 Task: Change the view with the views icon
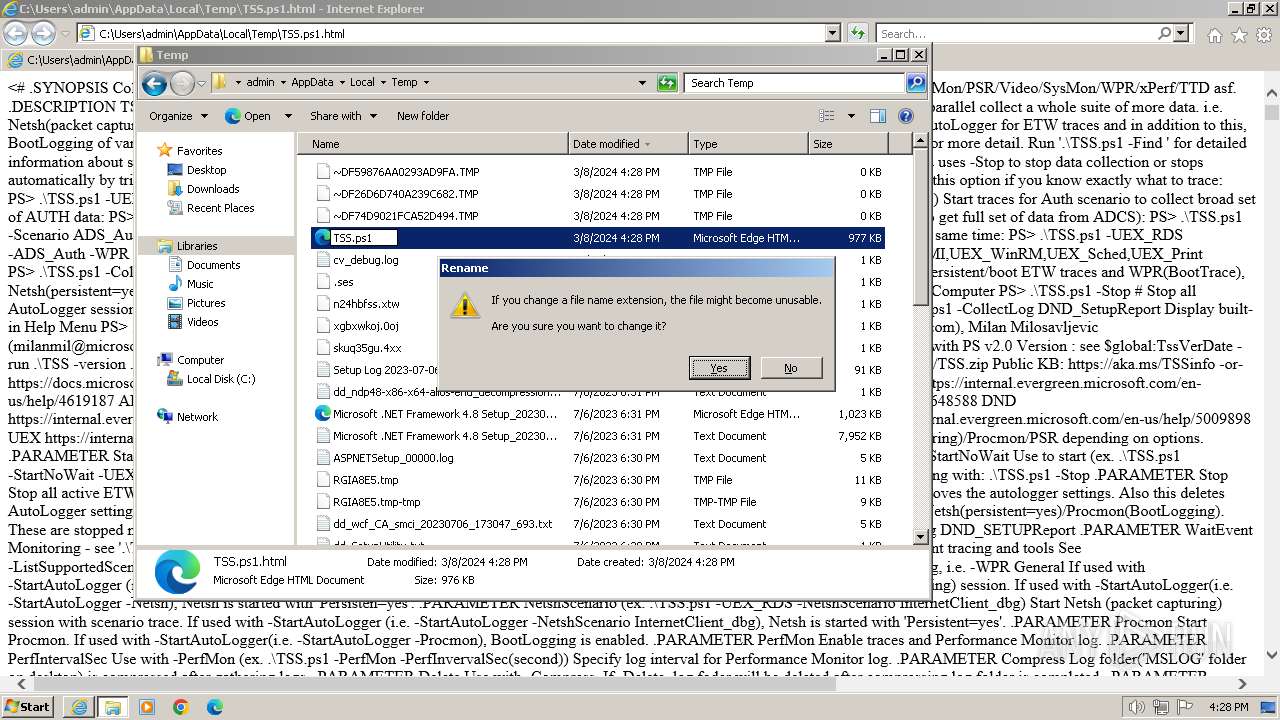click(827, 116)
